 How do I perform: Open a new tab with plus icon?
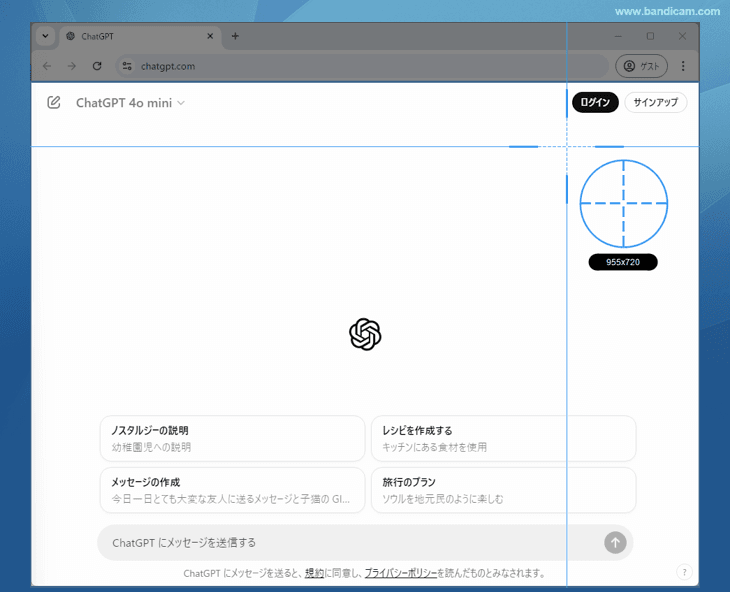click(235, 36)
